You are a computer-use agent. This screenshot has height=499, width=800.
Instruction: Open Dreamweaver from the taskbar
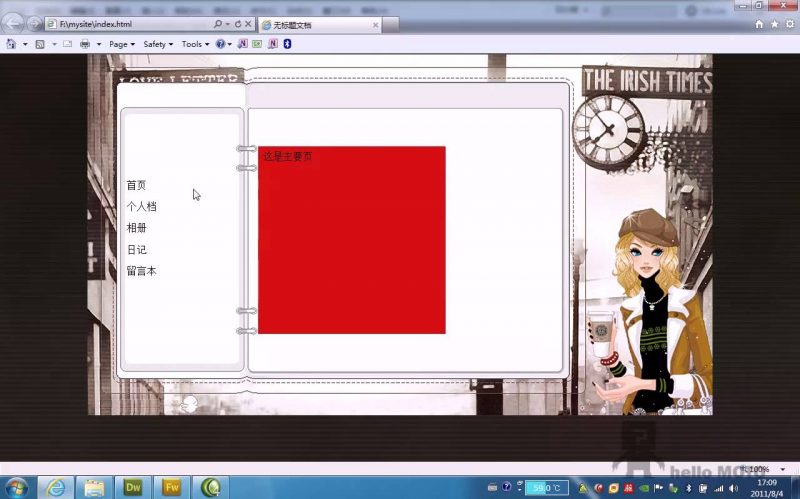point(132,487)
